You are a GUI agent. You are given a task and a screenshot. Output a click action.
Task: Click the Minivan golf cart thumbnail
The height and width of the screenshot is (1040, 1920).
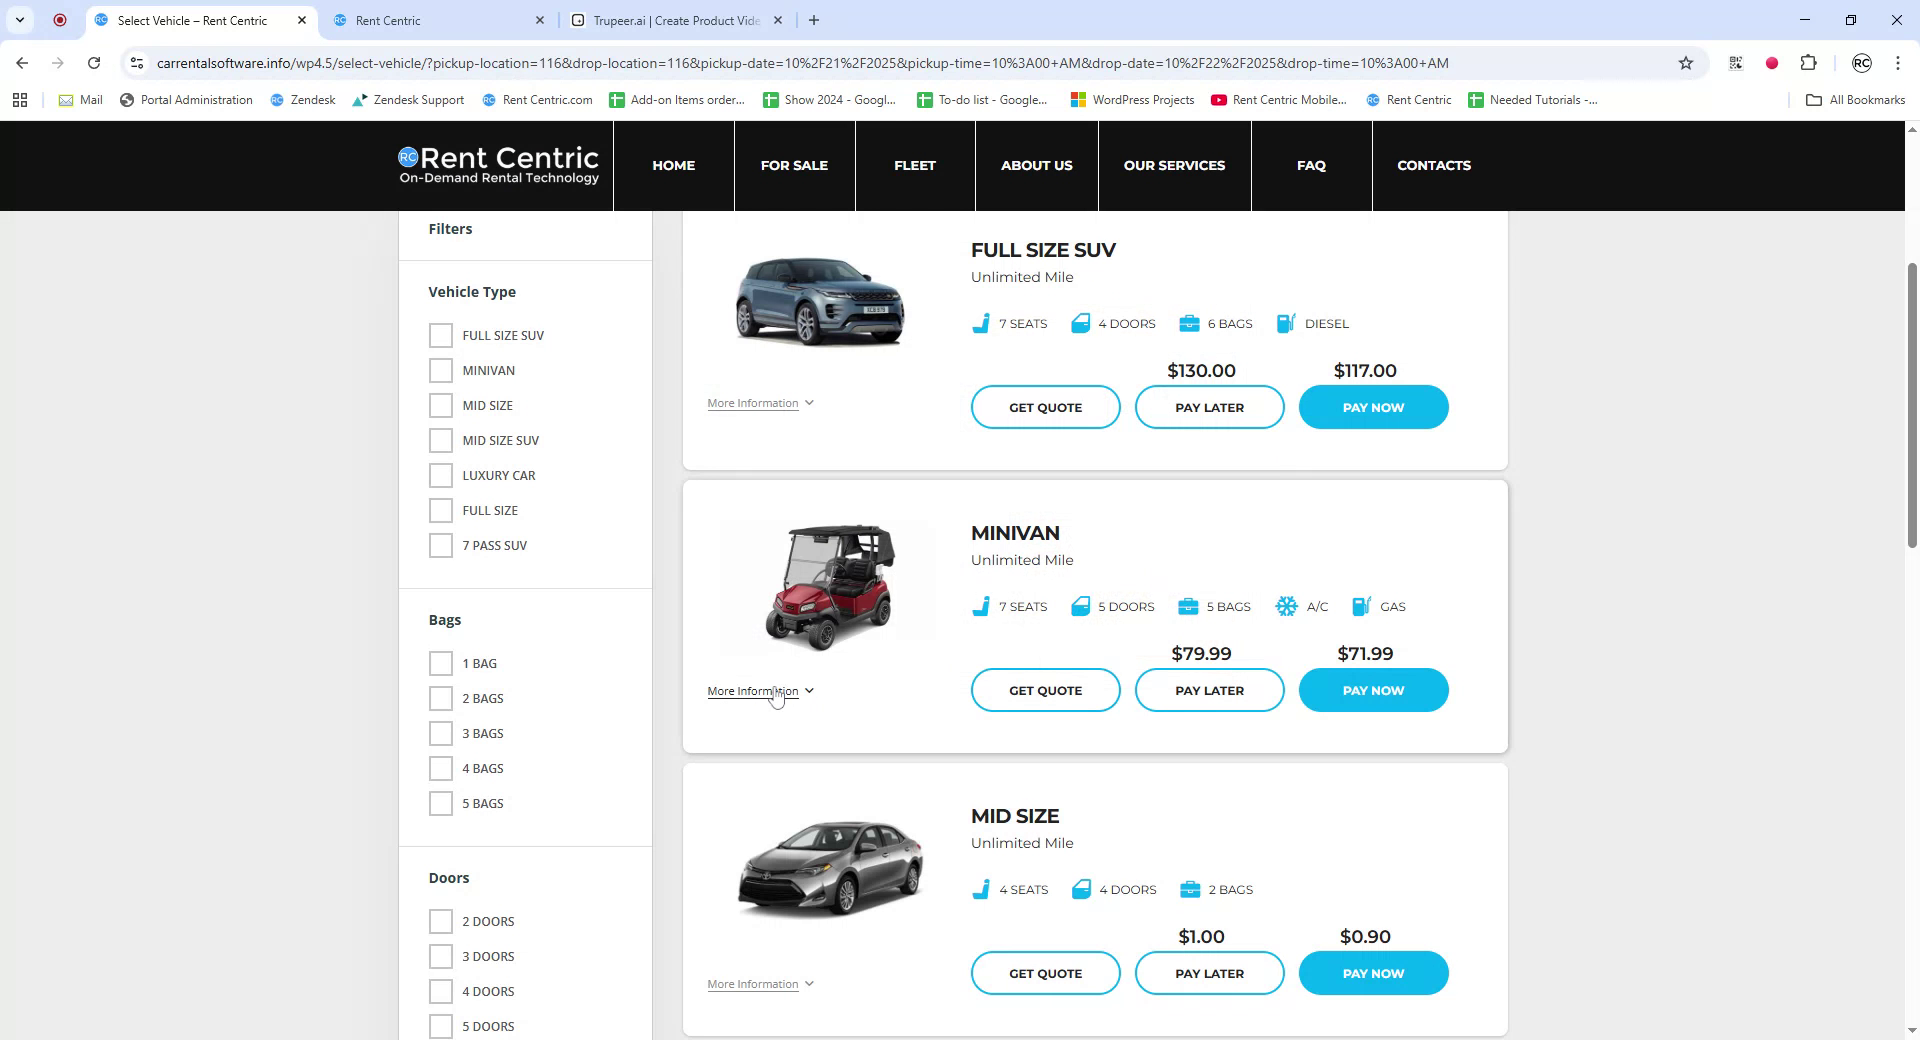coord(827,587)
